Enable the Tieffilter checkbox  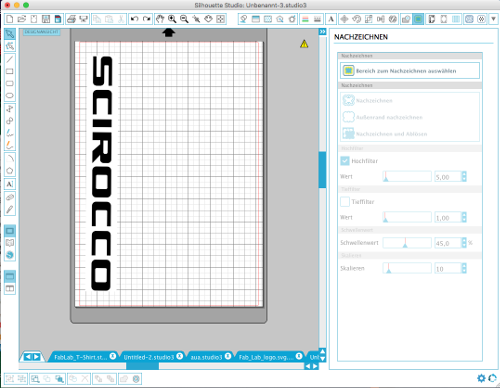click(345, 202)
